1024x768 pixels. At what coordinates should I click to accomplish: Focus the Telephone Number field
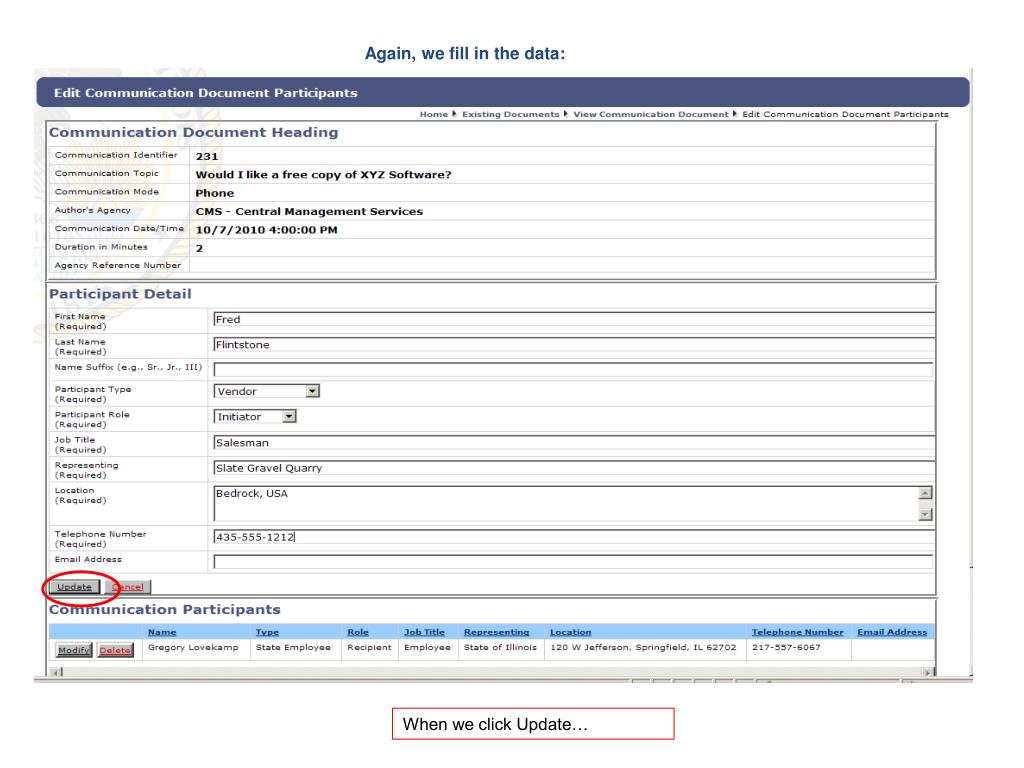(573, 537)
